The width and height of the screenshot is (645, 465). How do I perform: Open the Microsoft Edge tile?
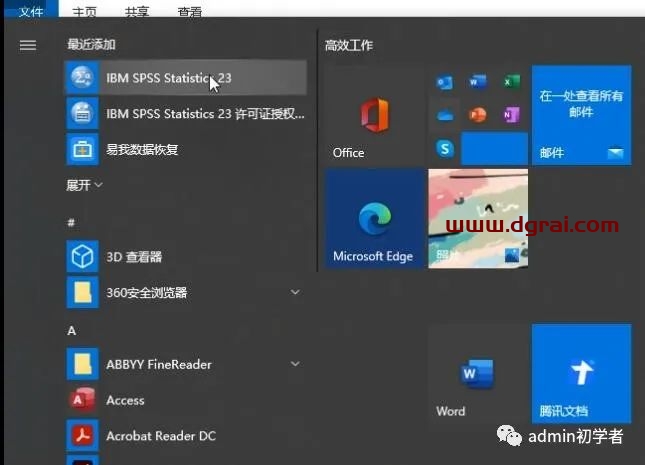click(x=374, y=219)
